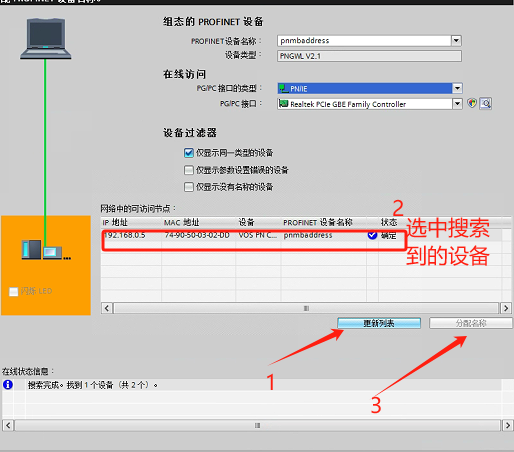514x452 pixels.
Task: Click the 设备类型 PNGWL V2.1 field
Action: coord(369,56)
